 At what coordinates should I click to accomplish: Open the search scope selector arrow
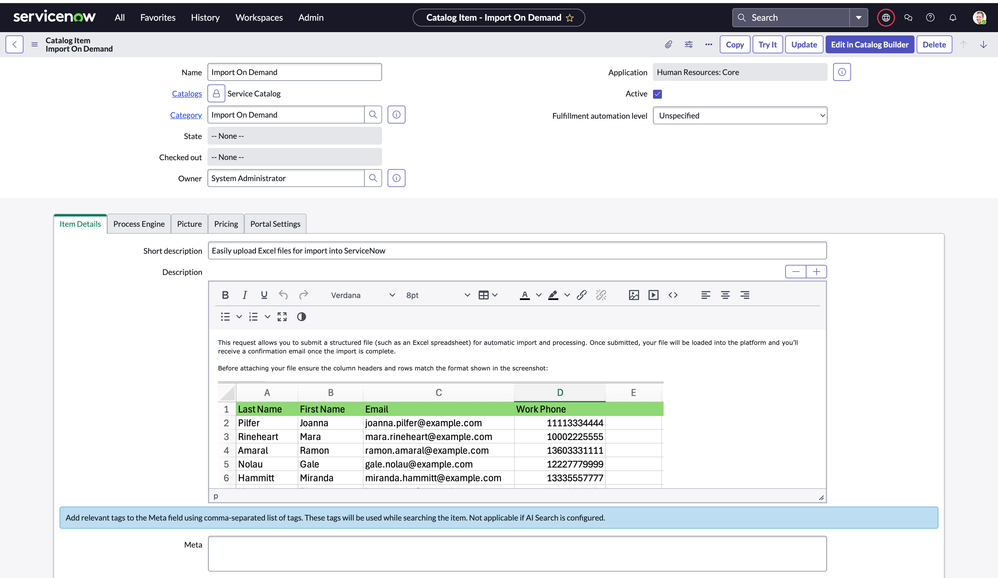(x=858, y=17)
